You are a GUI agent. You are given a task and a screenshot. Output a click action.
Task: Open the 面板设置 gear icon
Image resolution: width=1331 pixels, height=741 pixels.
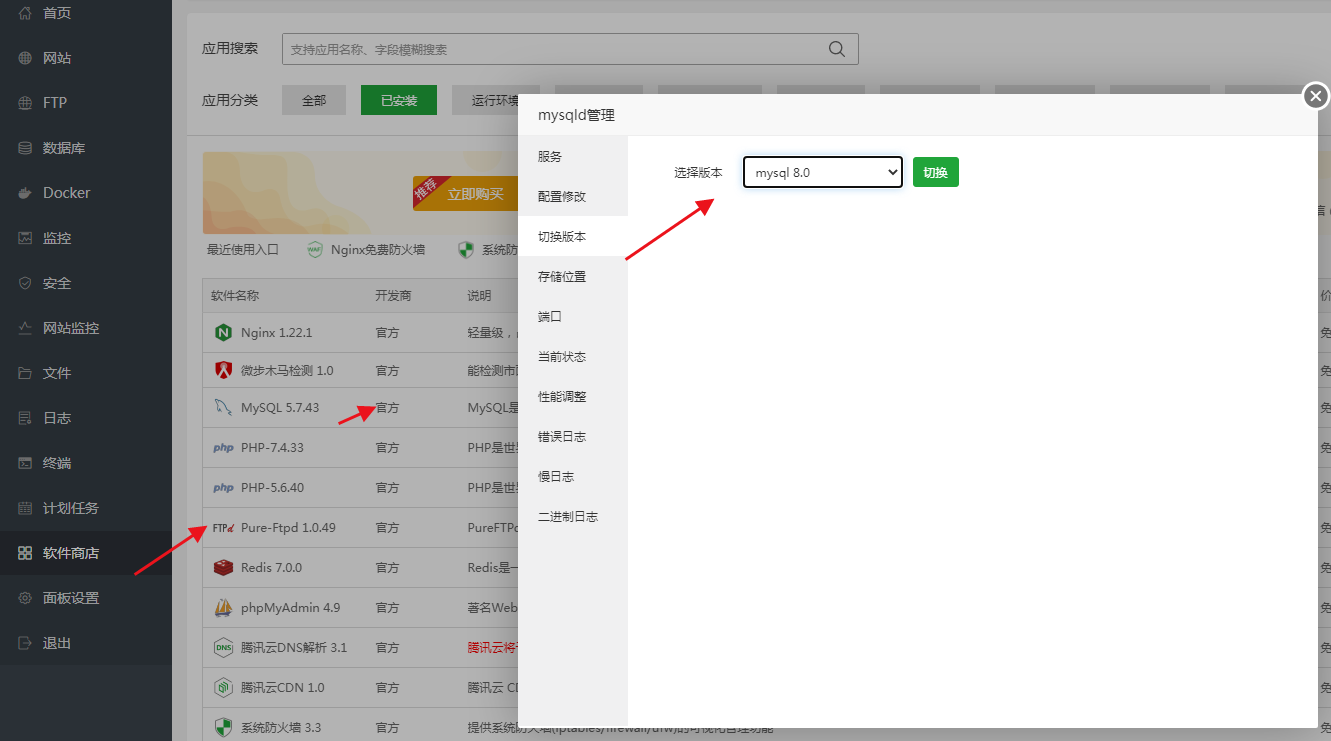(25, 598)
